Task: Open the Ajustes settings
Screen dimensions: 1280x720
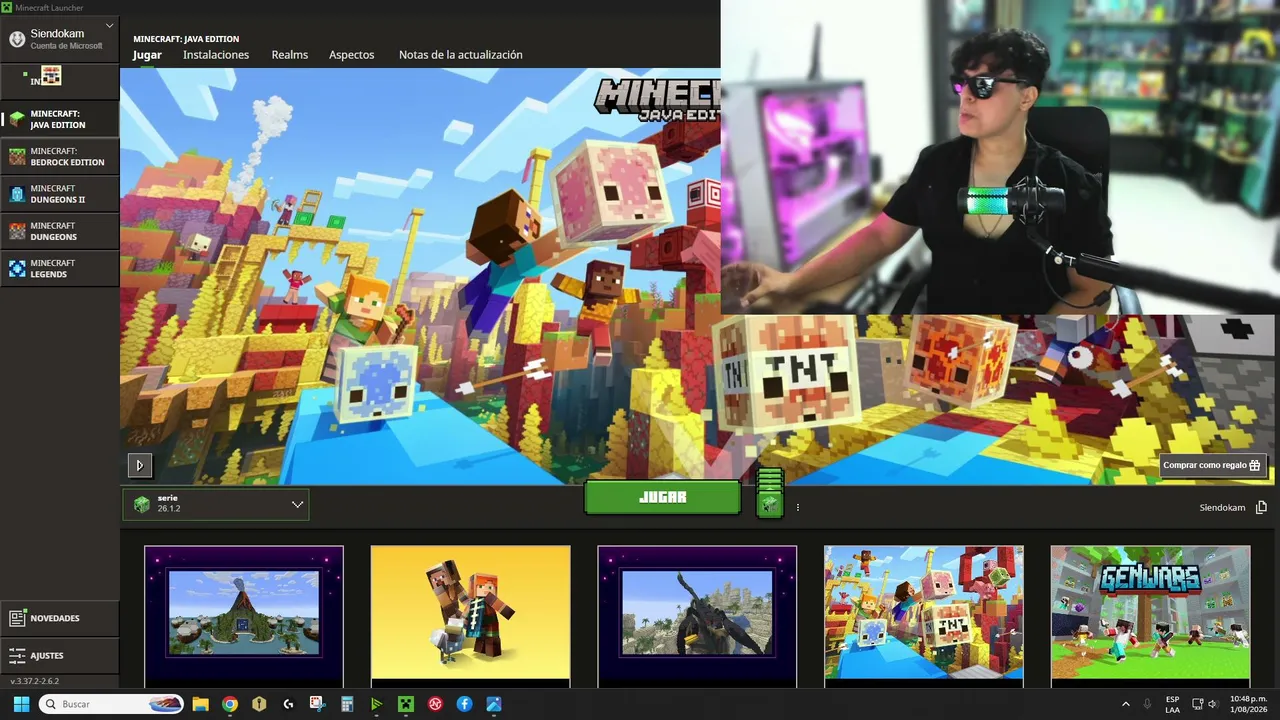Action: click(60, 656)
